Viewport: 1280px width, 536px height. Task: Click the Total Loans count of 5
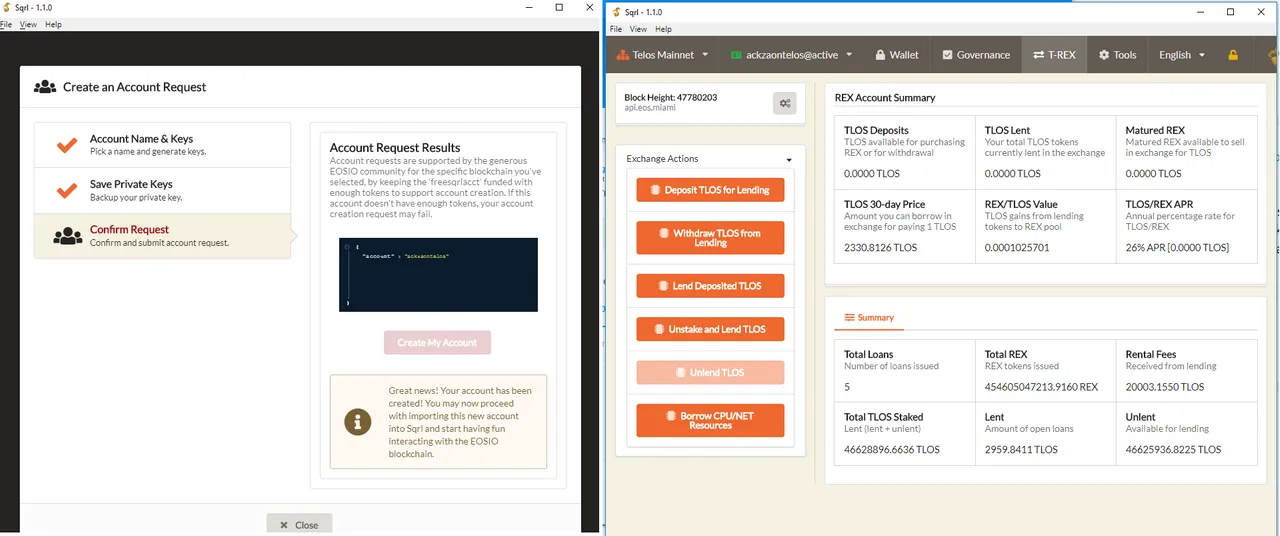pyautogui.click(x=847, y=387)
